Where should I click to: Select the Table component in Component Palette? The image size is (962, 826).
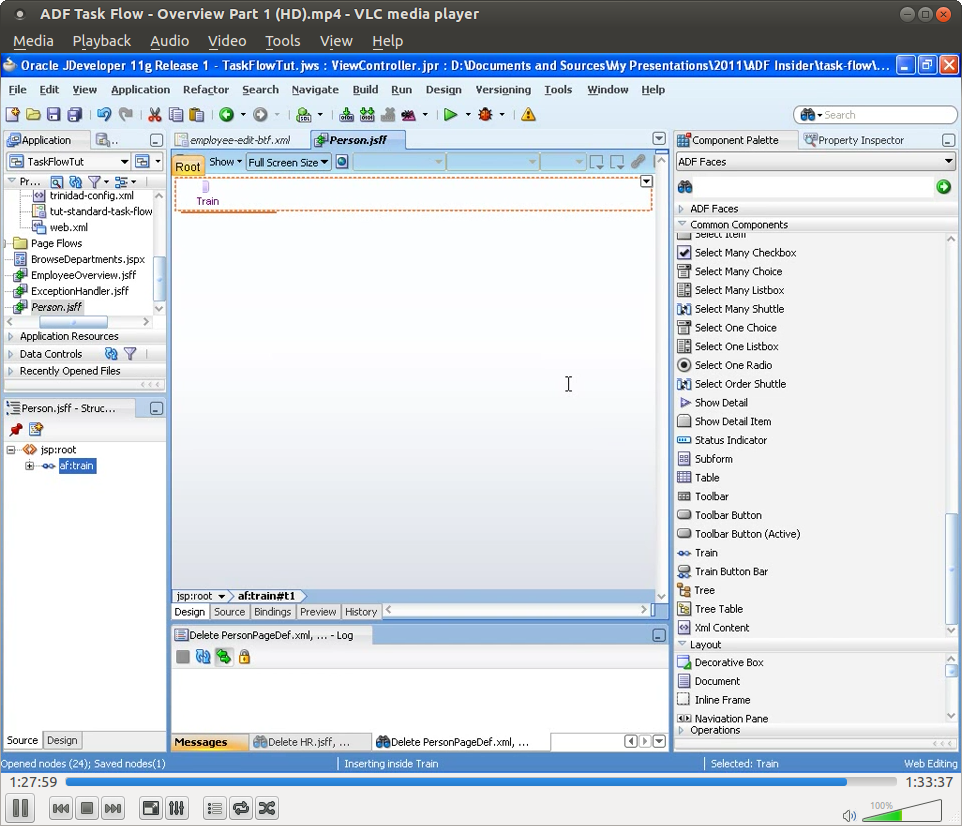pyautogui.click(x=708, y=477)
